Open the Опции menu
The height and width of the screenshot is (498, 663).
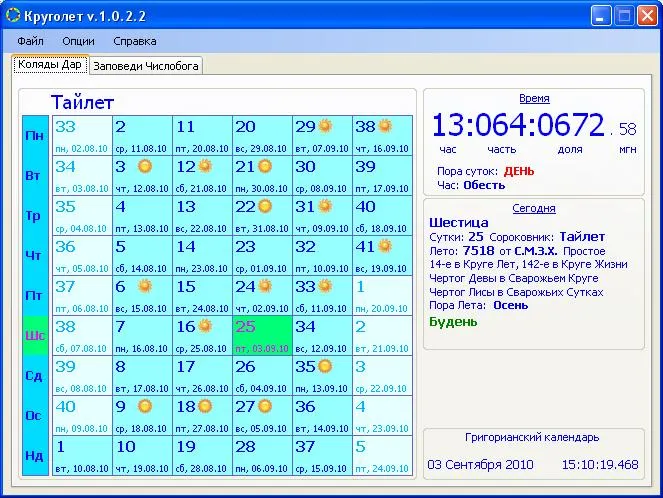click(78, 41)
